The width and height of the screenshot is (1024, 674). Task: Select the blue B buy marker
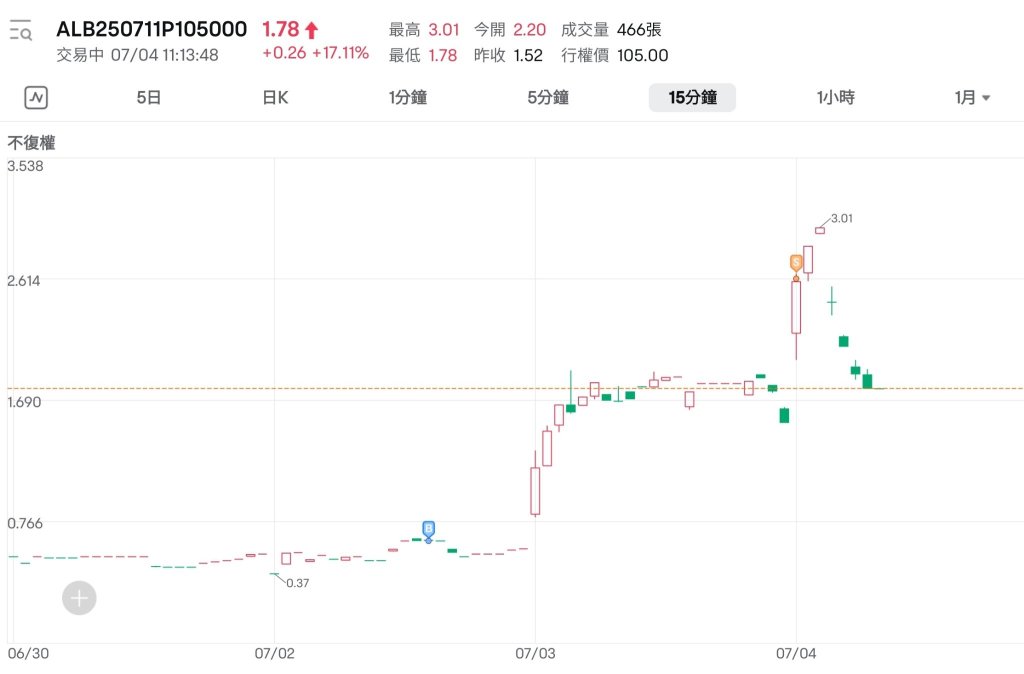(x=428, y=531)
